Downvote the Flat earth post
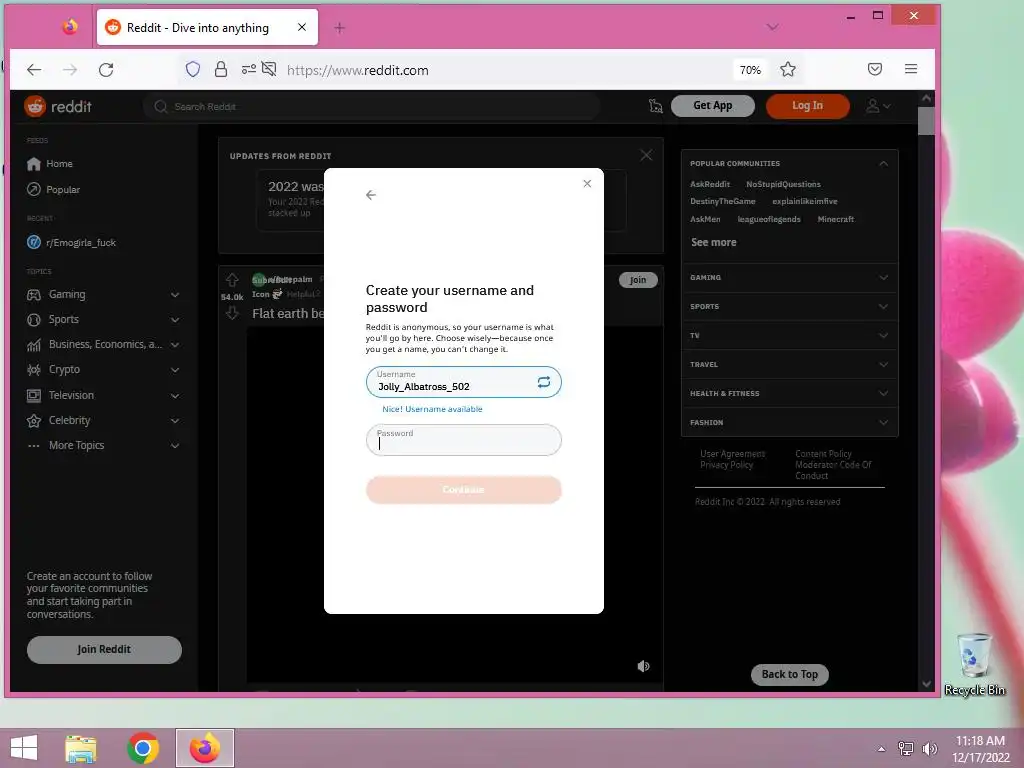This screenshot has width=1024, height=768. pos(232,313)
